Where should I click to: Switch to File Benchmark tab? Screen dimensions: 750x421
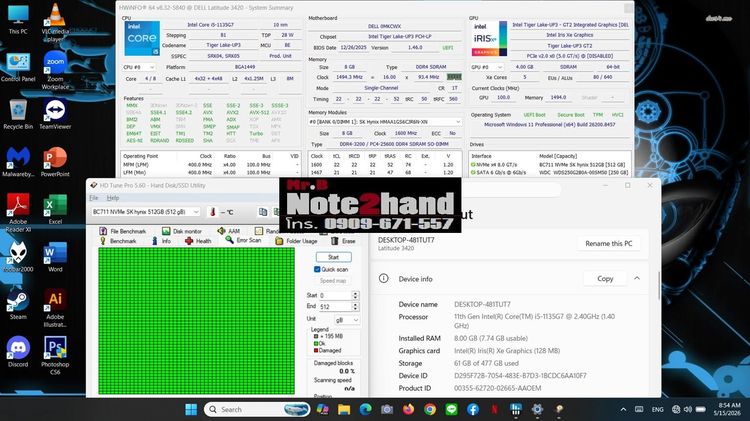coord(122,231)
